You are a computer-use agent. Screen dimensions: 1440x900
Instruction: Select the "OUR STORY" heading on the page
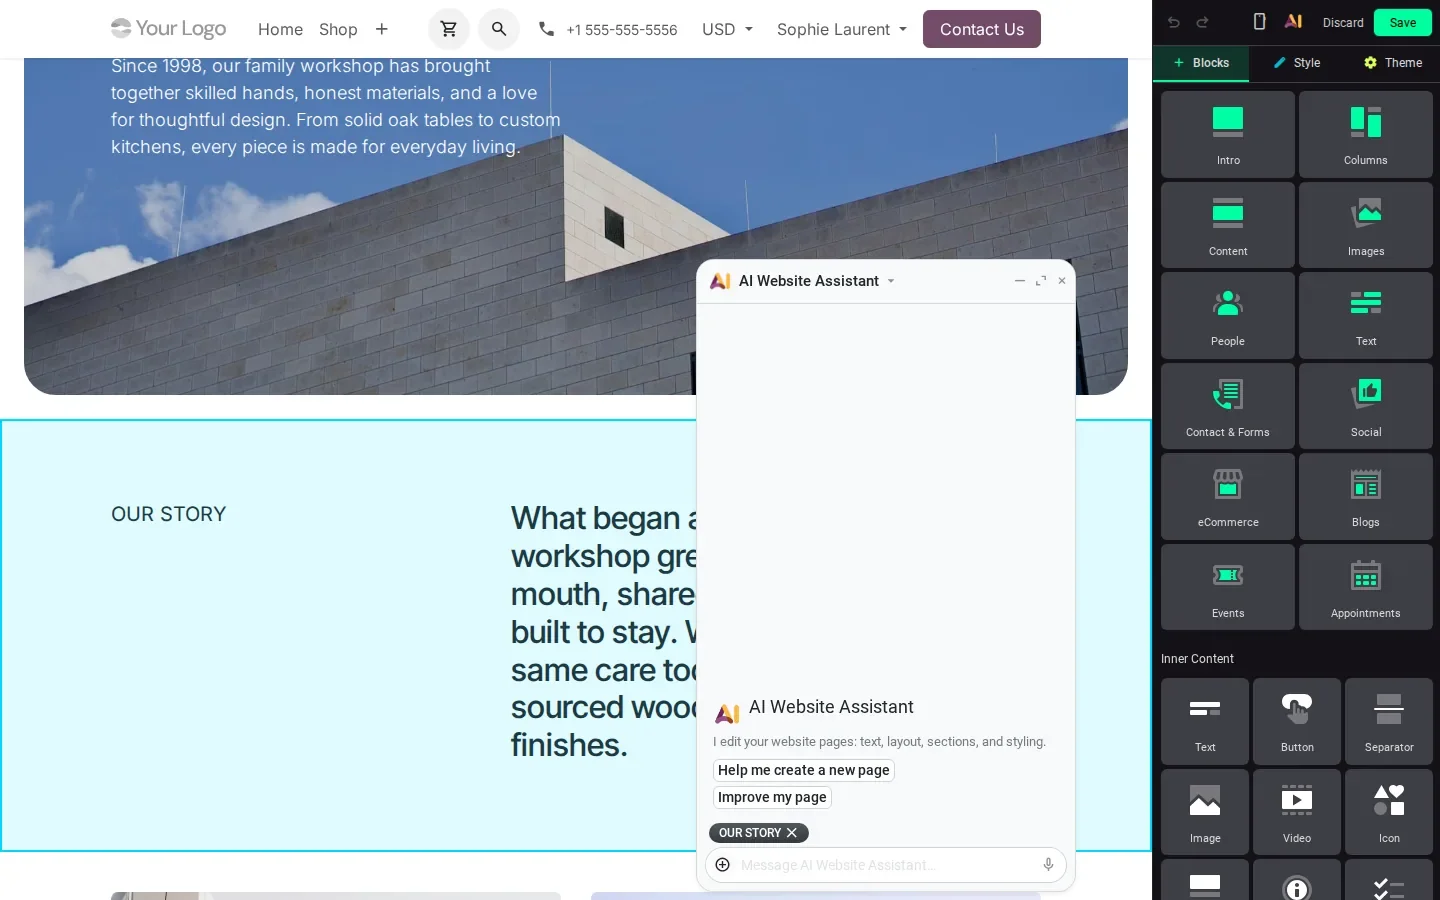169,514
